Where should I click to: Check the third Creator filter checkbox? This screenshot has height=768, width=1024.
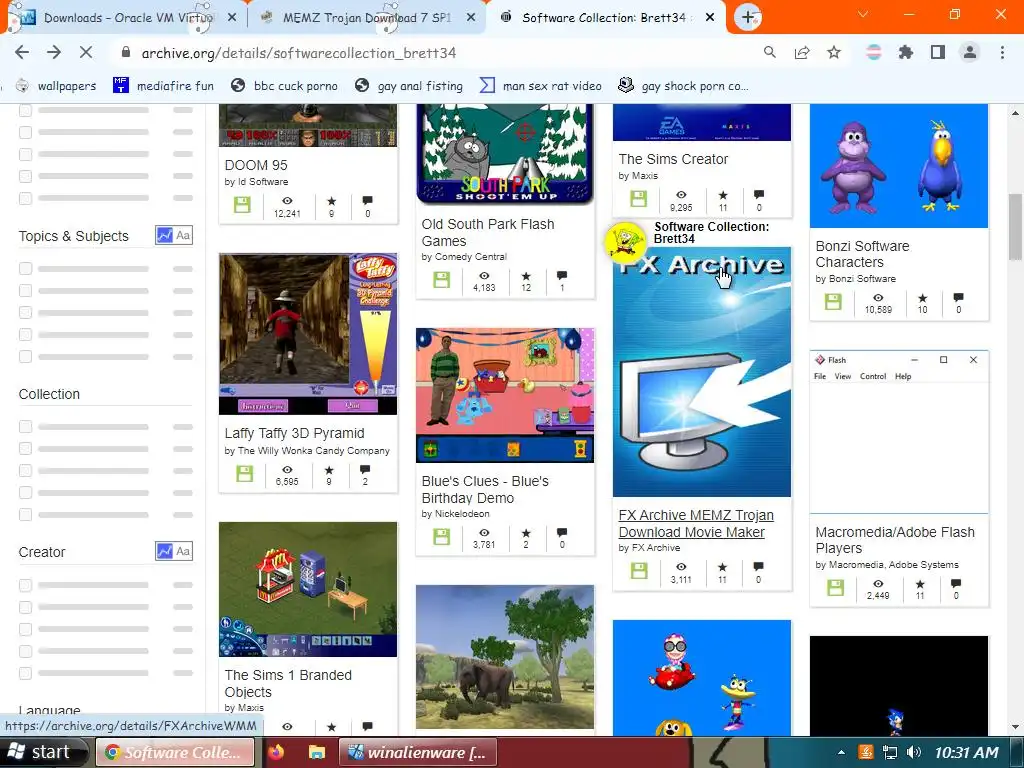pyautogui.click(x=25, y=629)
